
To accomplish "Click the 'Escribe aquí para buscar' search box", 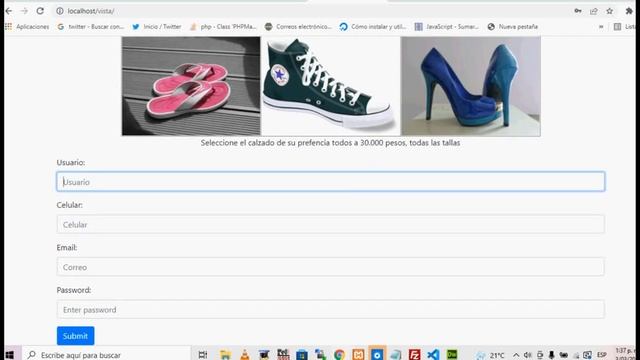I will [106, 355].
